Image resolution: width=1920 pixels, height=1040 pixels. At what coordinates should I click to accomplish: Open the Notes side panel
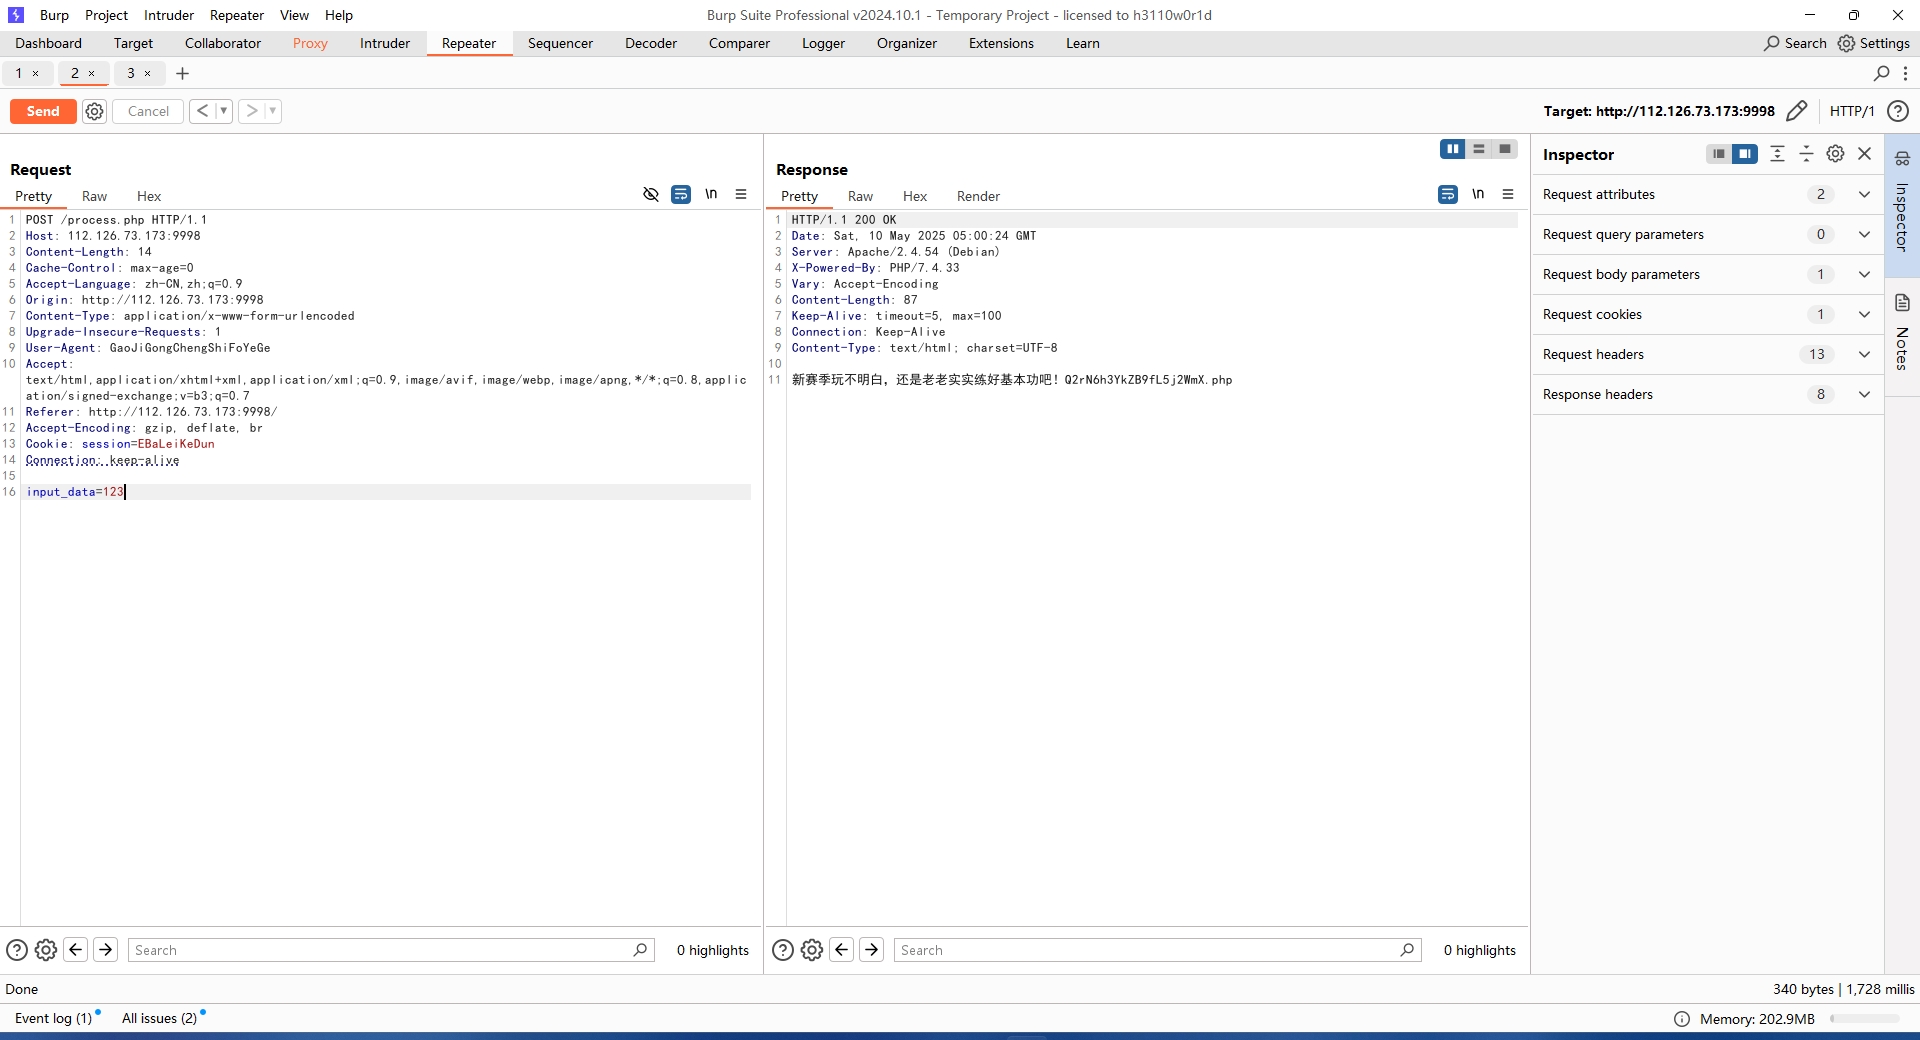tap(1902, 335)
